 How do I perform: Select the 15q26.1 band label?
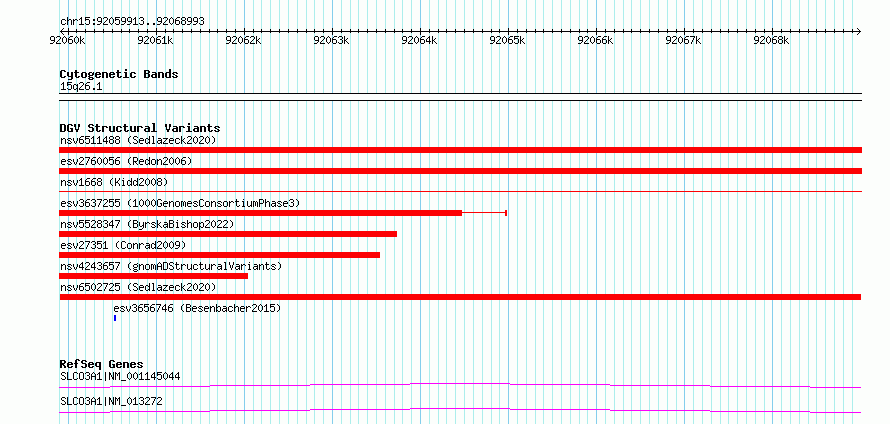coord(81,87)
